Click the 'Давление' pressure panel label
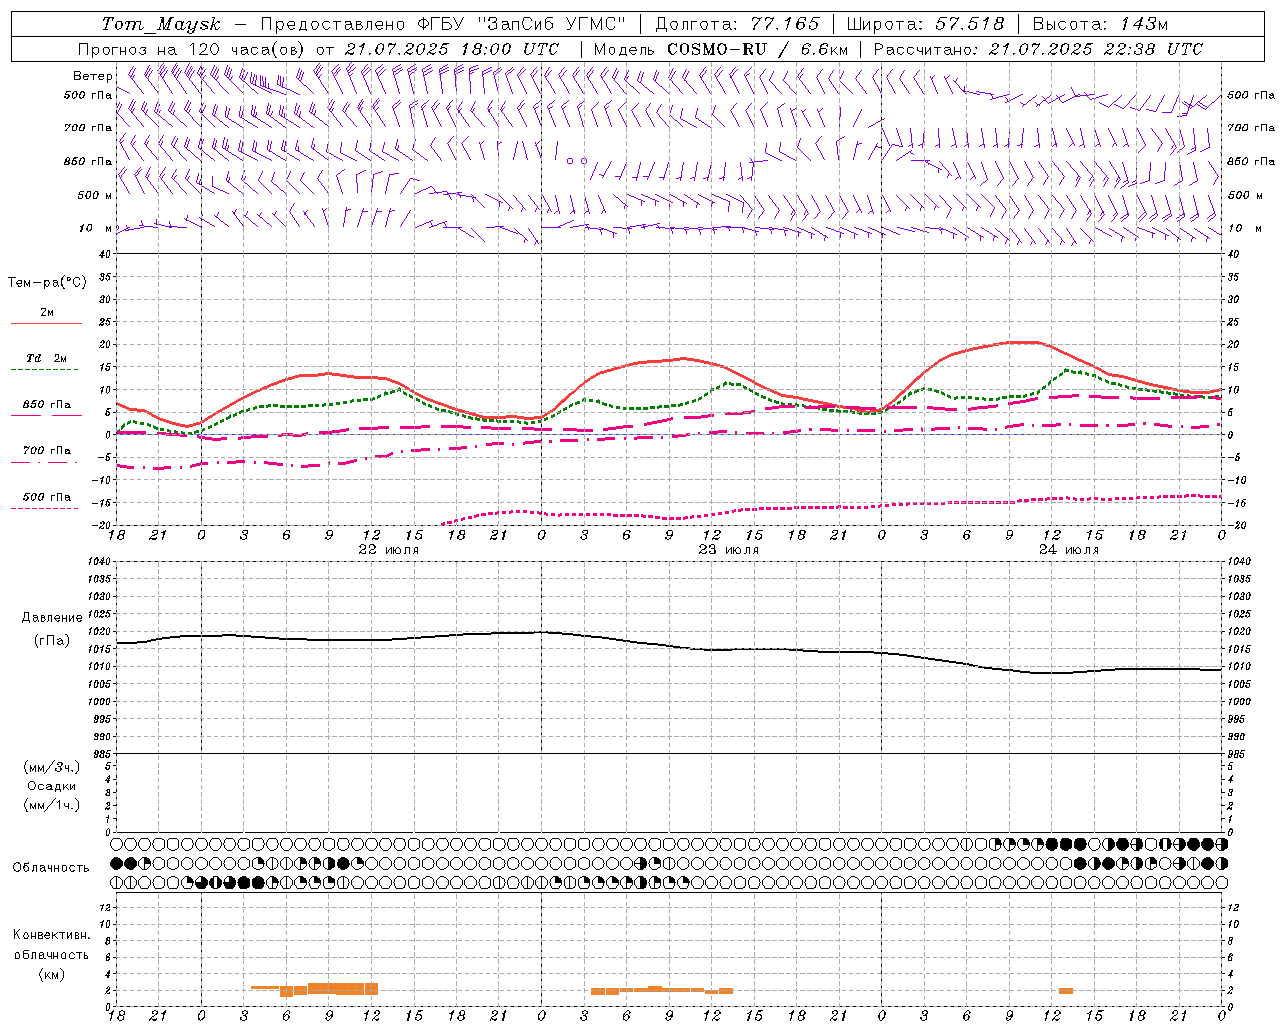This screenshot has width=1280, height=1024. [52, 618]
